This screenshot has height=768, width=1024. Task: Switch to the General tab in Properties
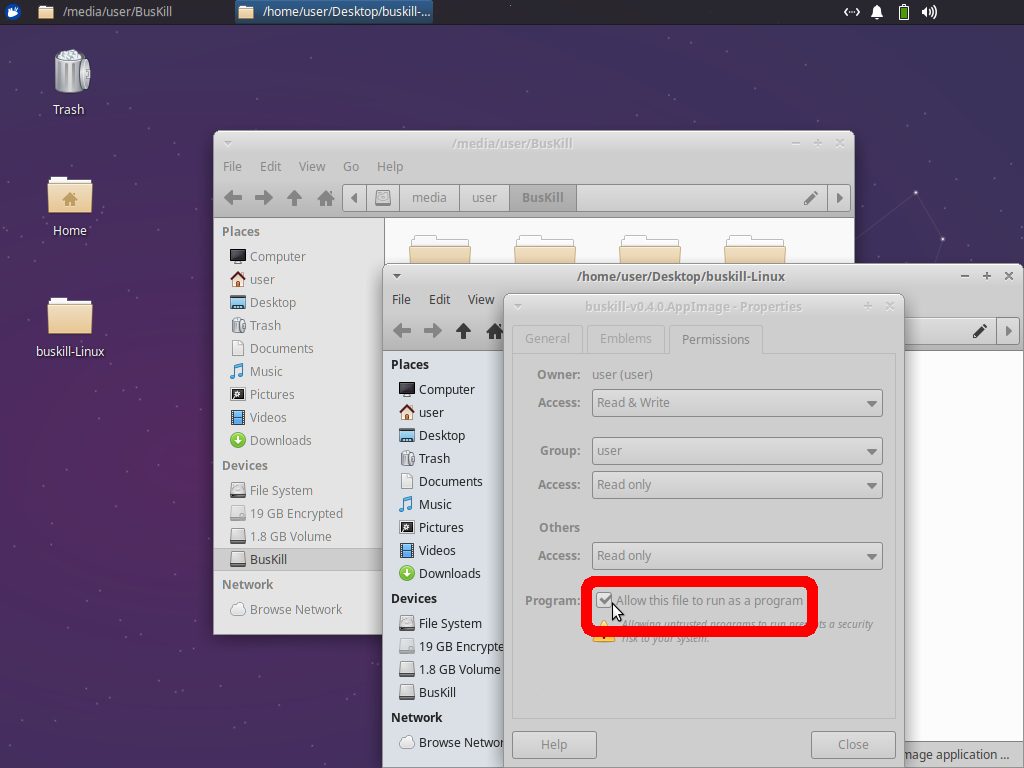[x=547, y=339]
